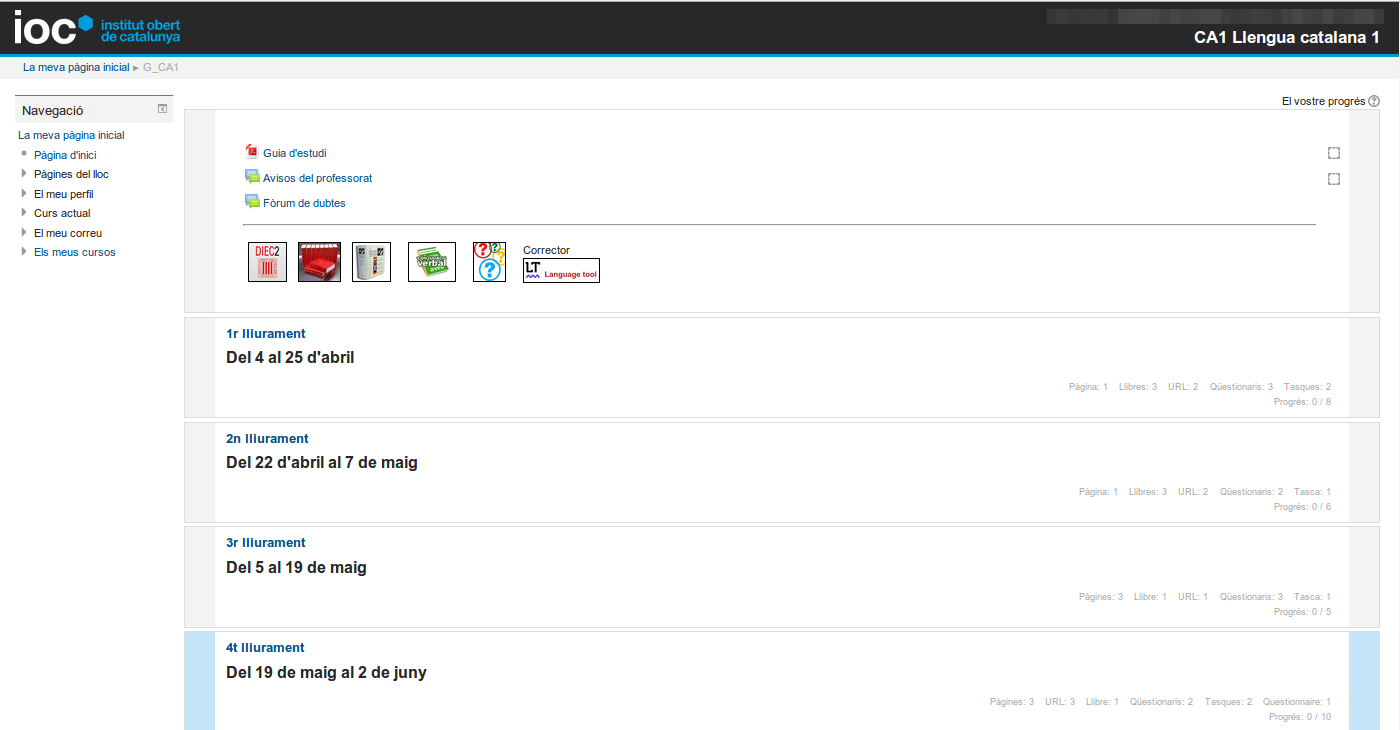The image size is (1400, 730).
Task: Open the DIEC2 dictionary icon
Action: pos(267,262)
